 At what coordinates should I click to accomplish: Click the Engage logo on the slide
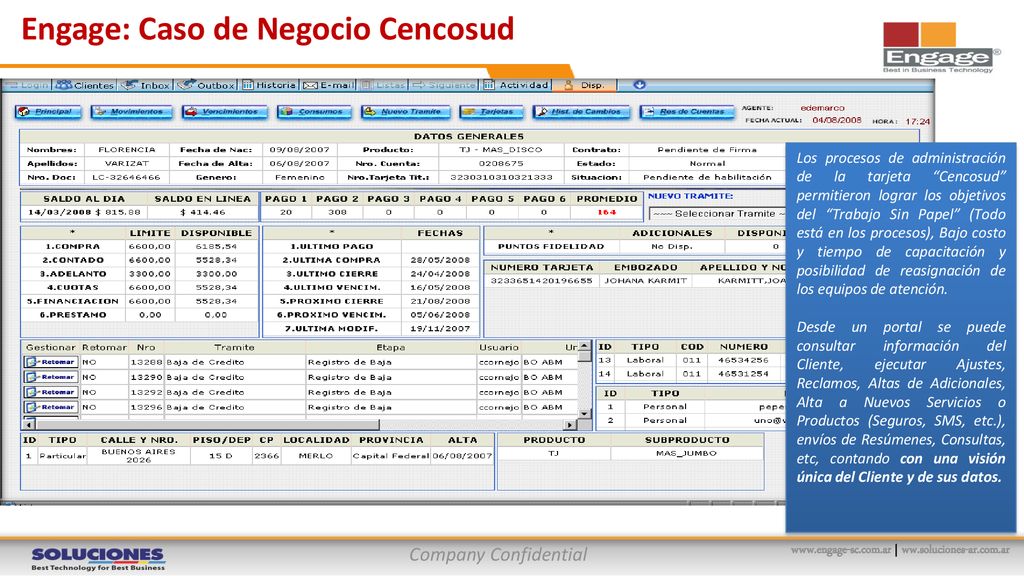940,47
